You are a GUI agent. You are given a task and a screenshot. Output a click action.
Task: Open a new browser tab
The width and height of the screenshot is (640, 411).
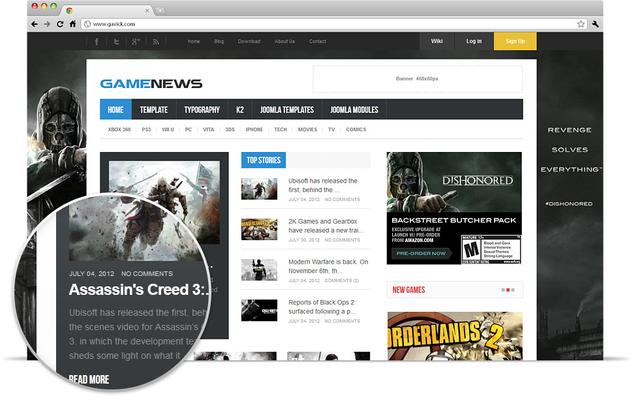point(160,11)
